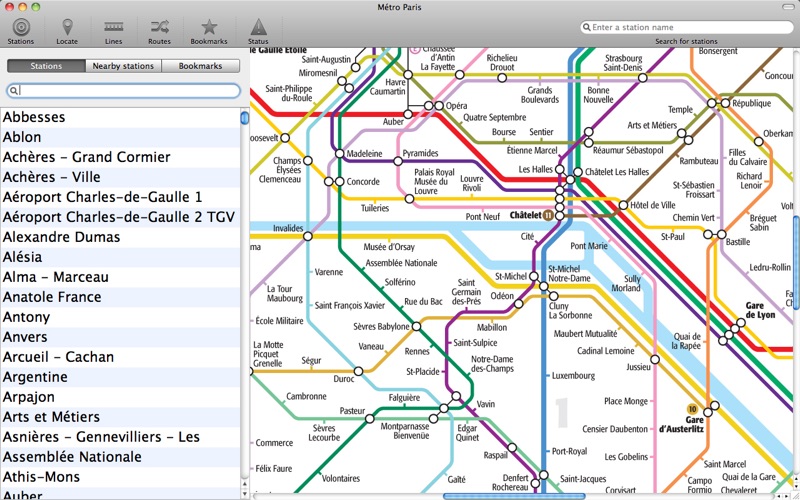Click Strasbourg Saint-Denis station marker

tap(643, 78)
